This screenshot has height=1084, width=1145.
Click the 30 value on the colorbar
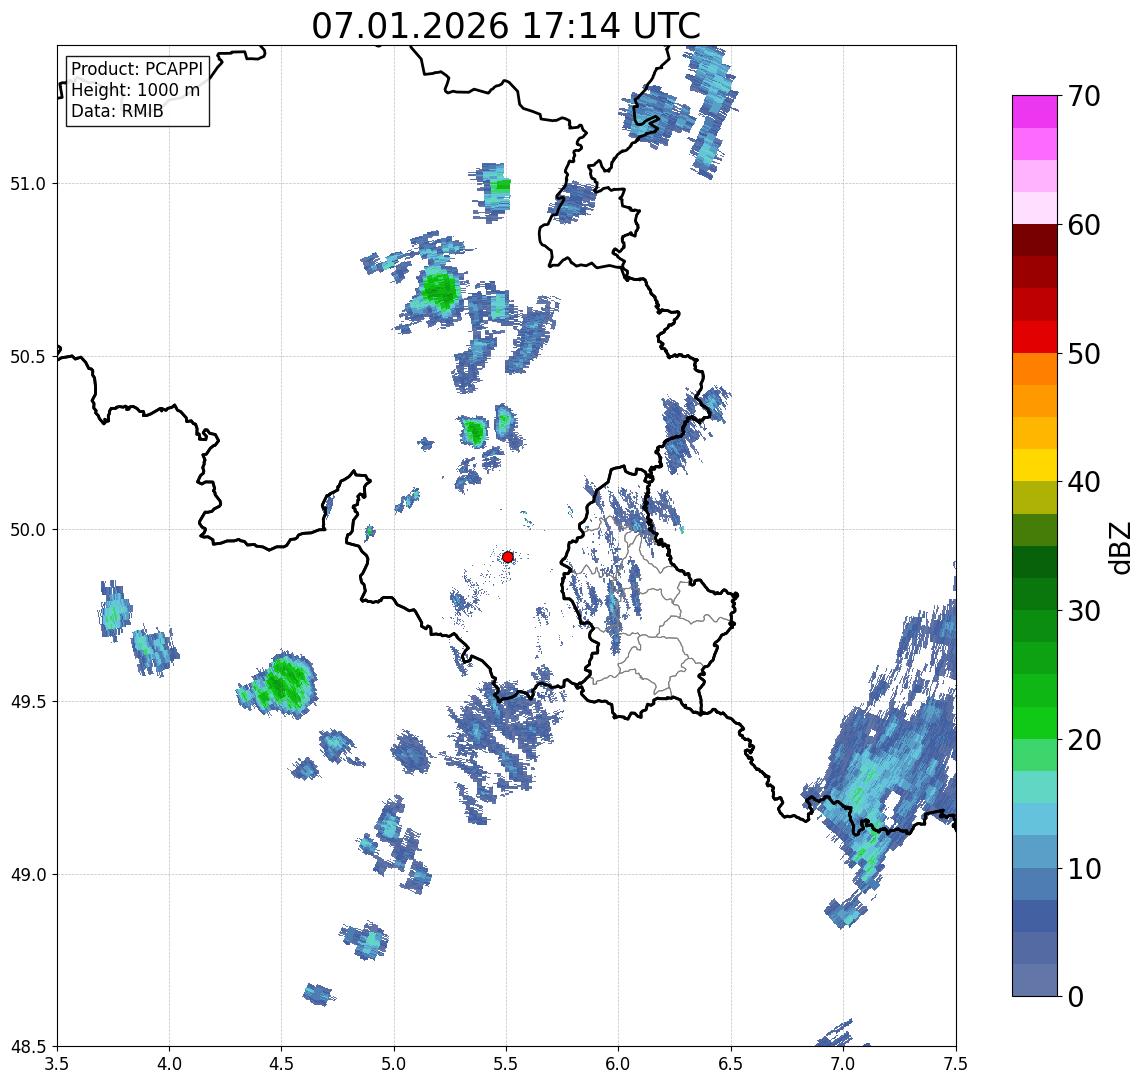(1084, 611)
